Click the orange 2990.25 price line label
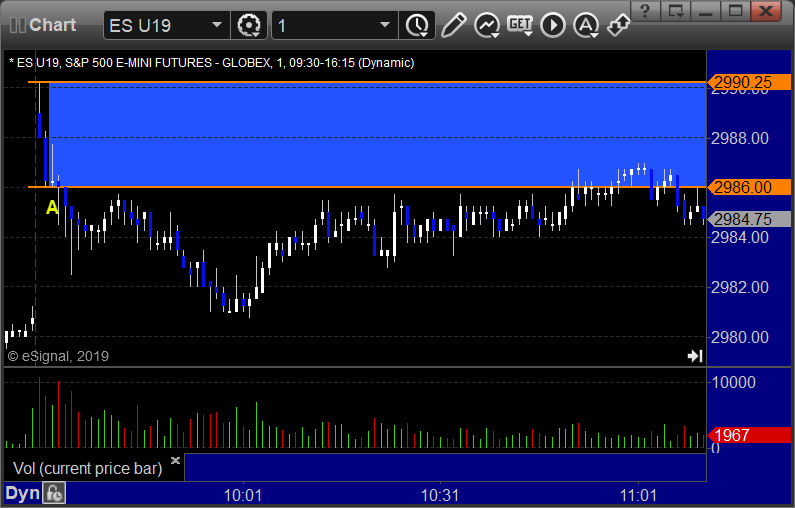The width and height of the screenshot is (795, 508). 749,82
